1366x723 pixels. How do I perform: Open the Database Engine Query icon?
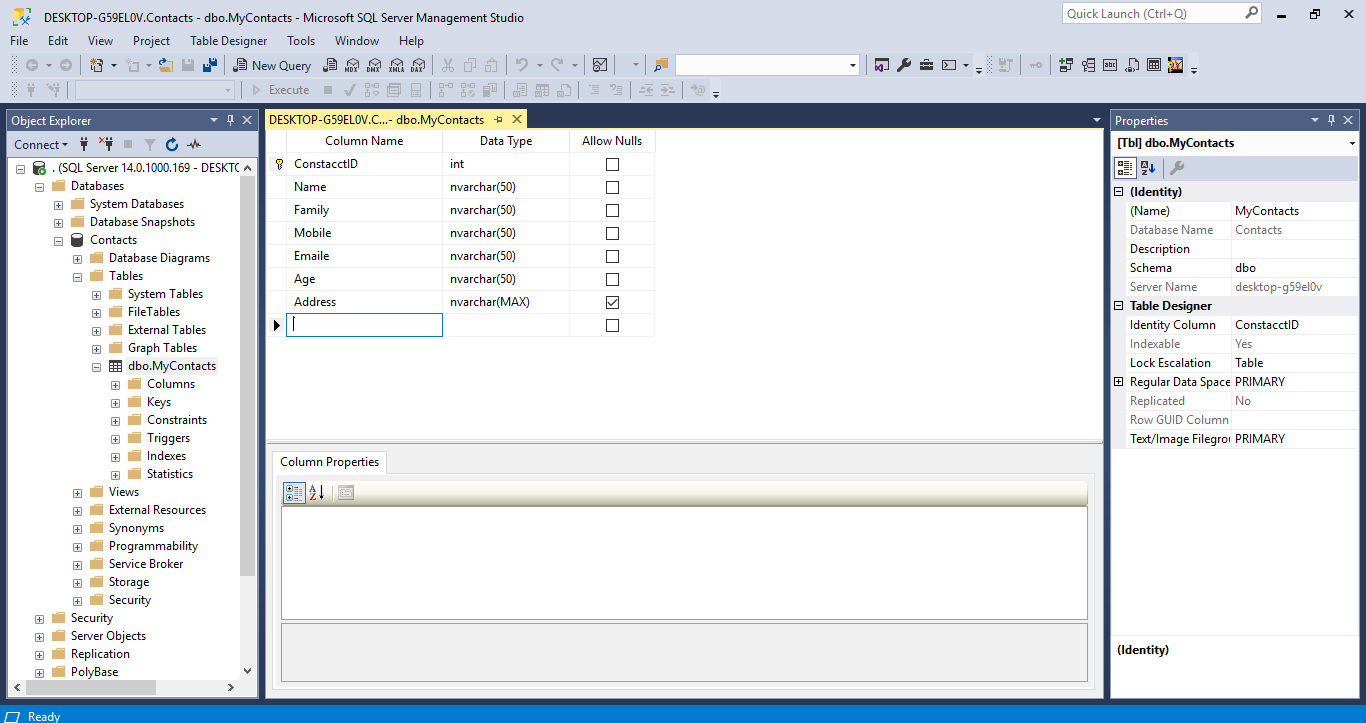[x=331, y=65]
